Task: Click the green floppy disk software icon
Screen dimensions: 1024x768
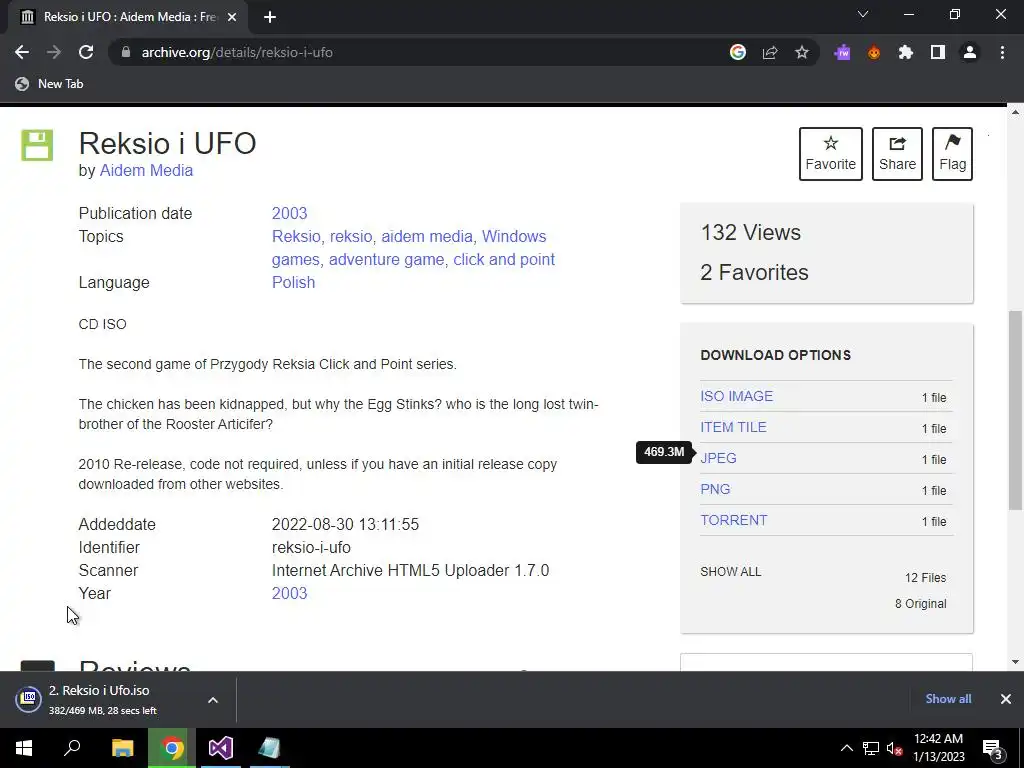Action: [37, 145]
